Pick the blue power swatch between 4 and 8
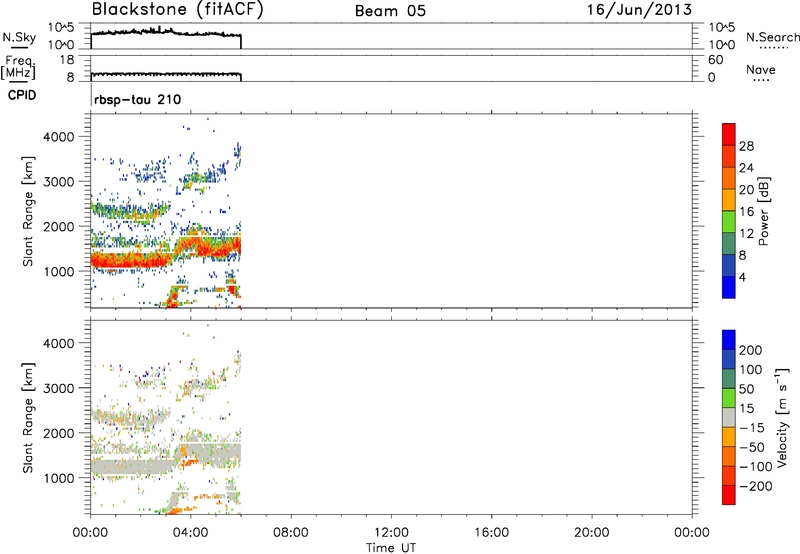This screenshot has height=554, width=800. coord(729,265)
